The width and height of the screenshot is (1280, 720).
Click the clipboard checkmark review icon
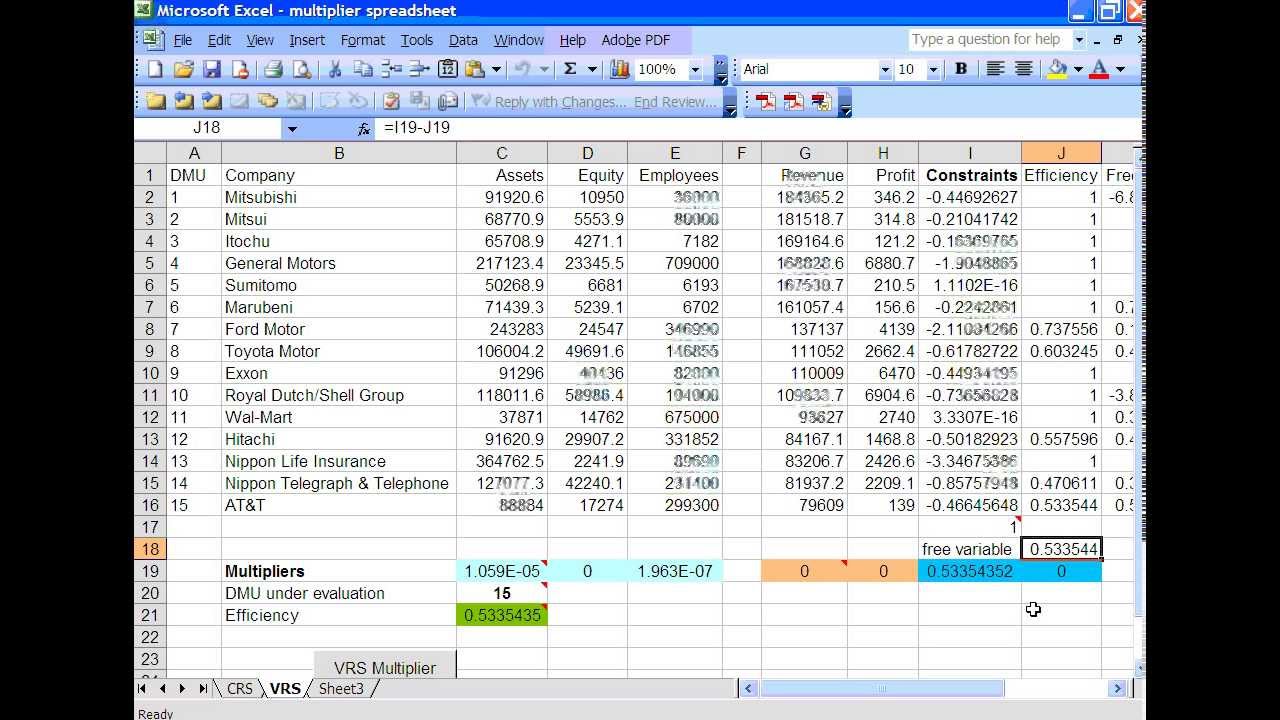click(x=391, y=101)
